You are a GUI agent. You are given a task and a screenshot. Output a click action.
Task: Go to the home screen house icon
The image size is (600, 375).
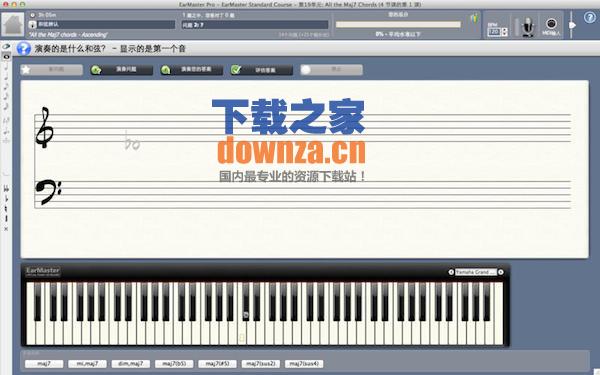click(x=13, y=24)
